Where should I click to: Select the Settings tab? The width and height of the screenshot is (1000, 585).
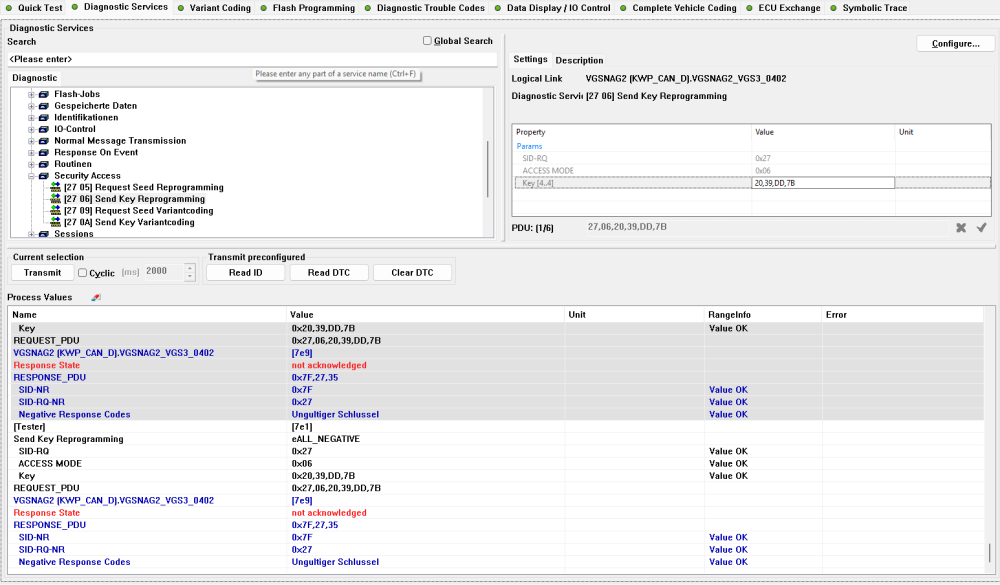[530, 59]
